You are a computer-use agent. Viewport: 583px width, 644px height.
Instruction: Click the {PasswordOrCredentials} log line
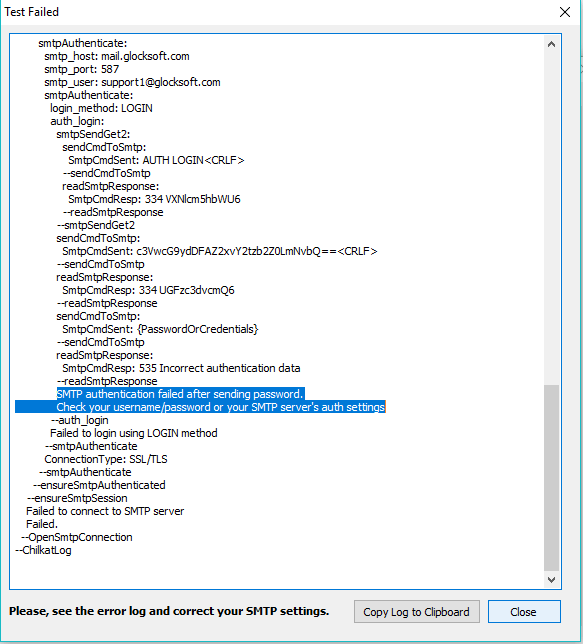(160, 329)
